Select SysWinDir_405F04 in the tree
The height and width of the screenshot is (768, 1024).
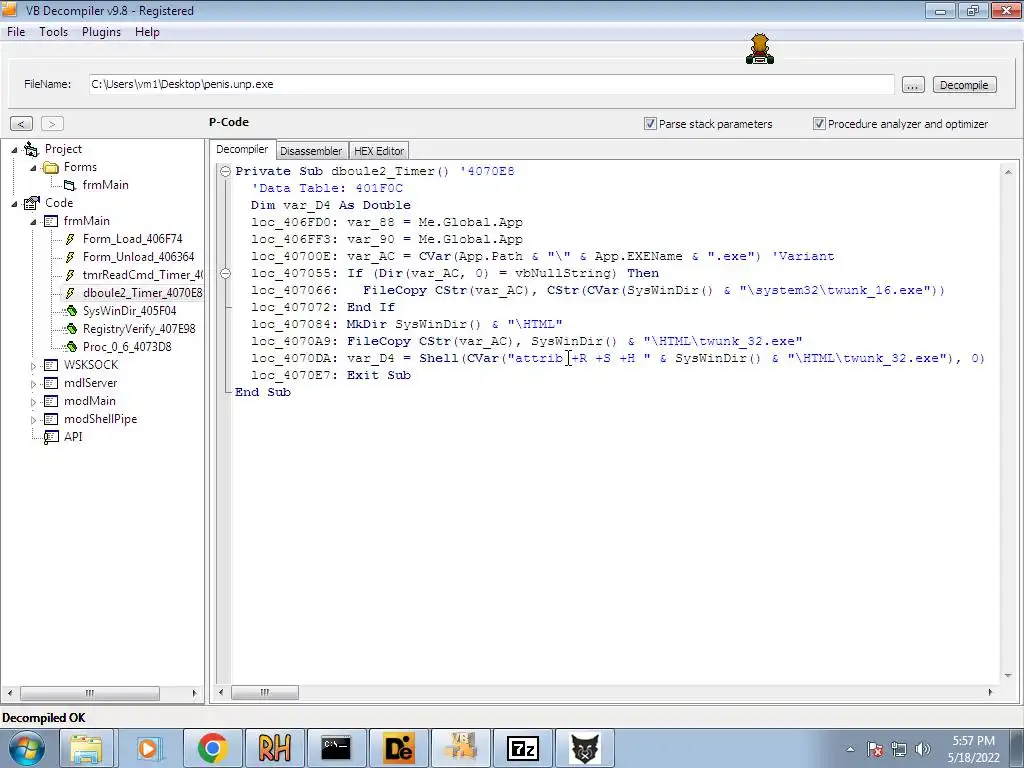[x=129, y=311]
